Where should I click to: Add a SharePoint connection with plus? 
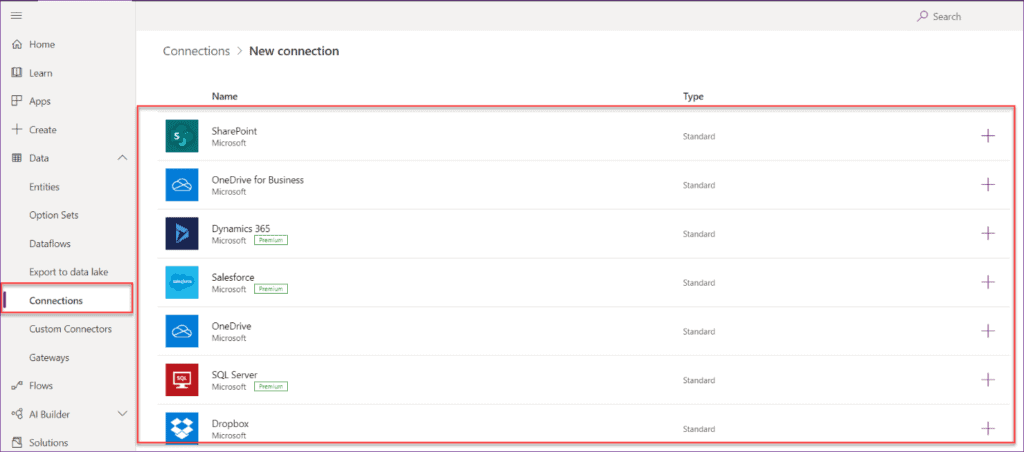point(988,136)
